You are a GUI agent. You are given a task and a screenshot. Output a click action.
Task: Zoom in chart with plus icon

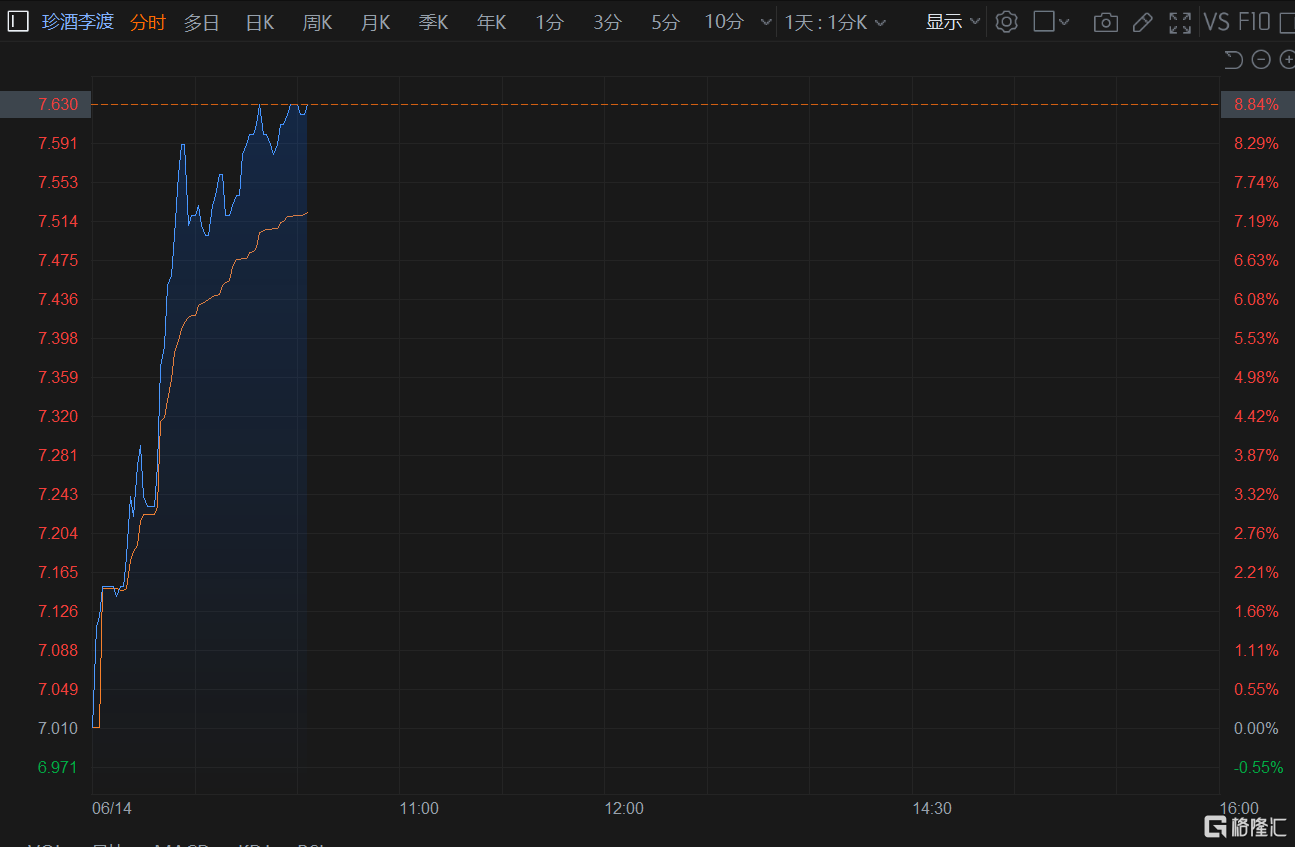click(x=1287, y=60)
